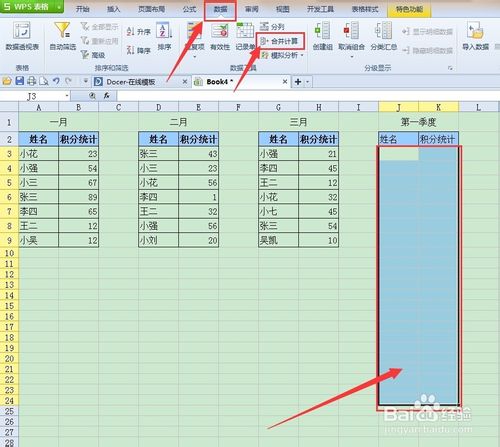
Task: Select cell 吴凯 in March table
Action: point(279,240)
